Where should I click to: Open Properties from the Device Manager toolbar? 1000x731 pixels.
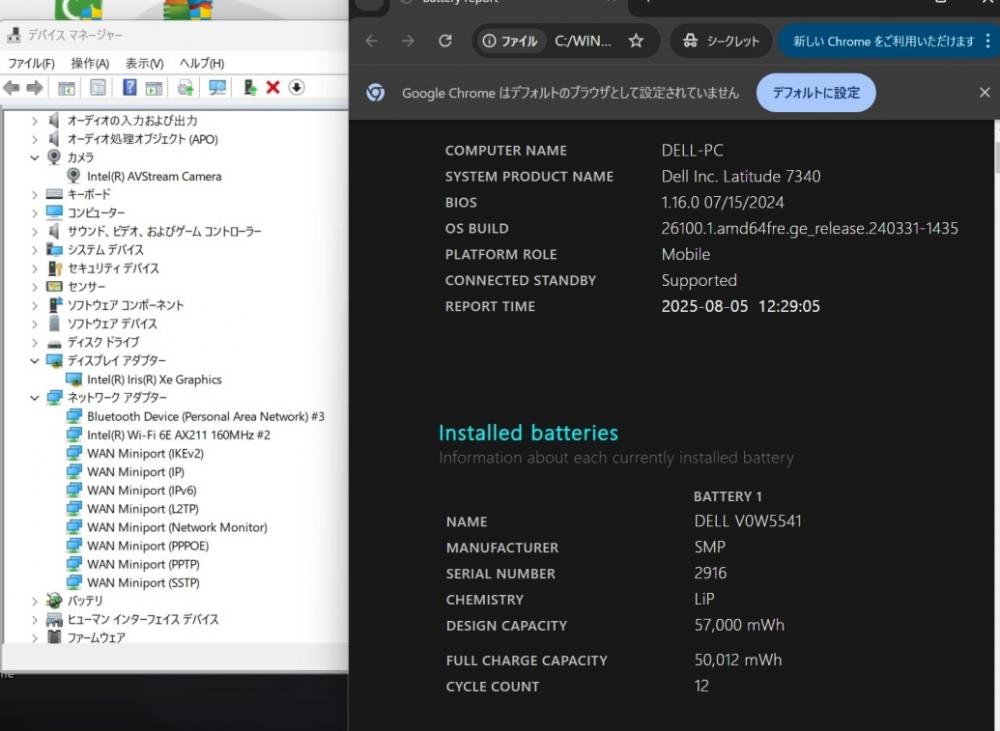pos(98,87)
